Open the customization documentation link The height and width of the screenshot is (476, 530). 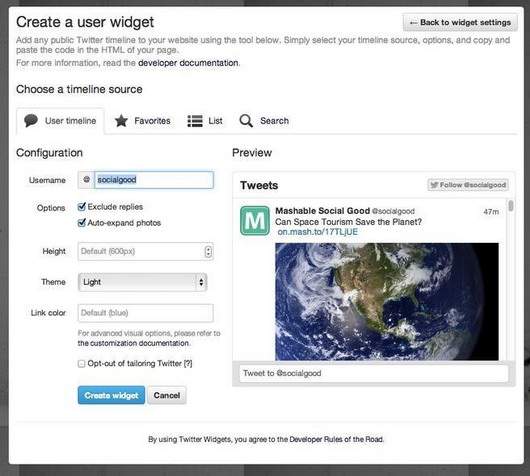point(134,343)
